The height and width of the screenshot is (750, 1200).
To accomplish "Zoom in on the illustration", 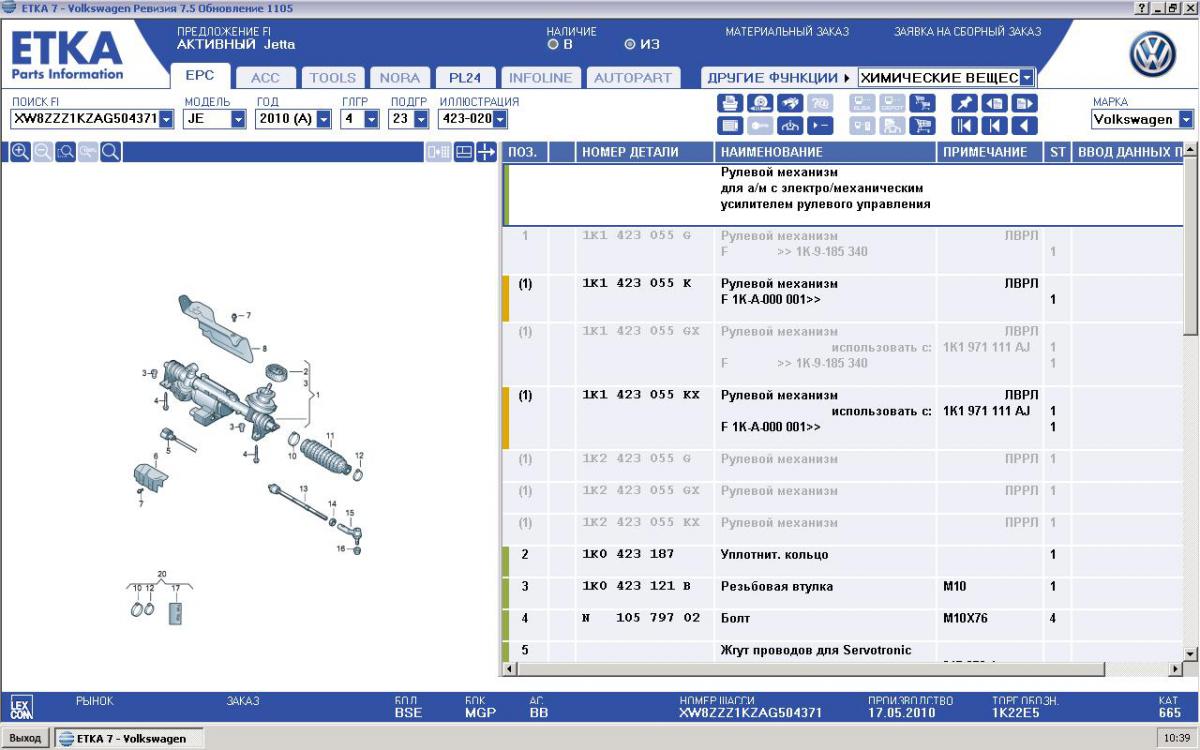I will [19, 151].
